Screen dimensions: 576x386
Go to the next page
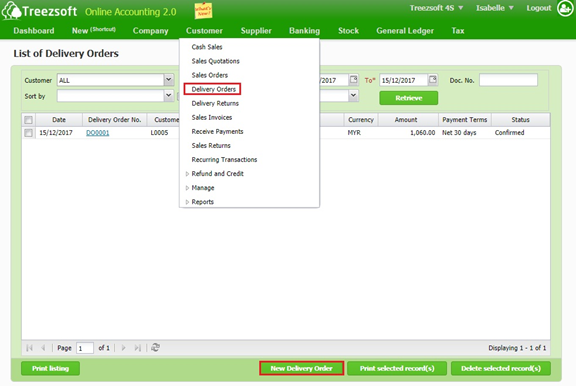click(123, 347)
